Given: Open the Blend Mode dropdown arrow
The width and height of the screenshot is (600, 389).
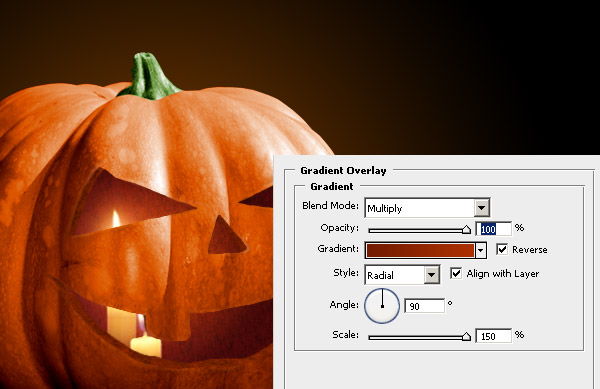Looking at the screenshot, I should click(x=481, y=208).
